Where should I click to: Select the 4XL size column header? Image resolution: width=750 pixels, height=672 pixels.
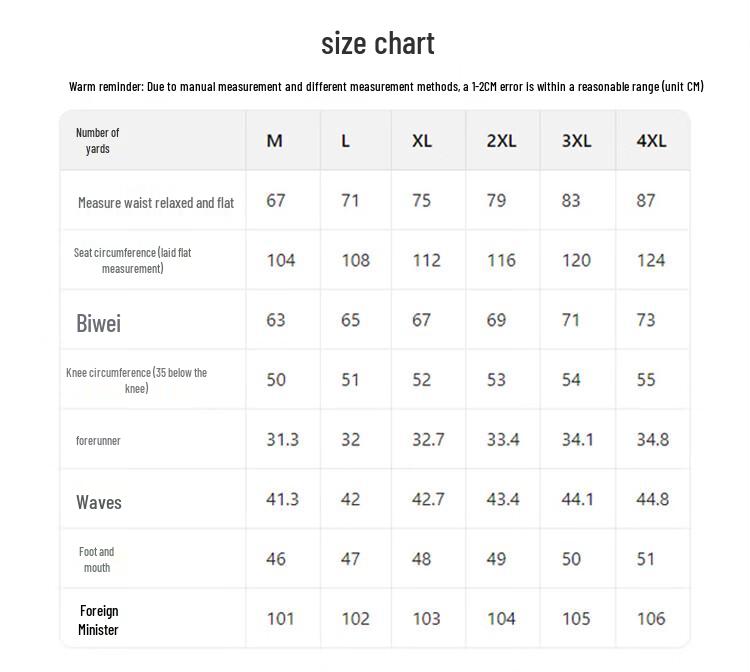[x=651, y=141]
